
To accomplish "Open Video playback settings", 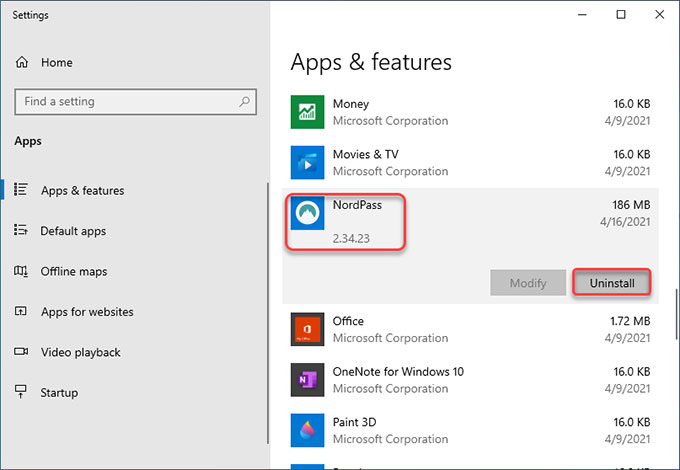I will [81, 352].
